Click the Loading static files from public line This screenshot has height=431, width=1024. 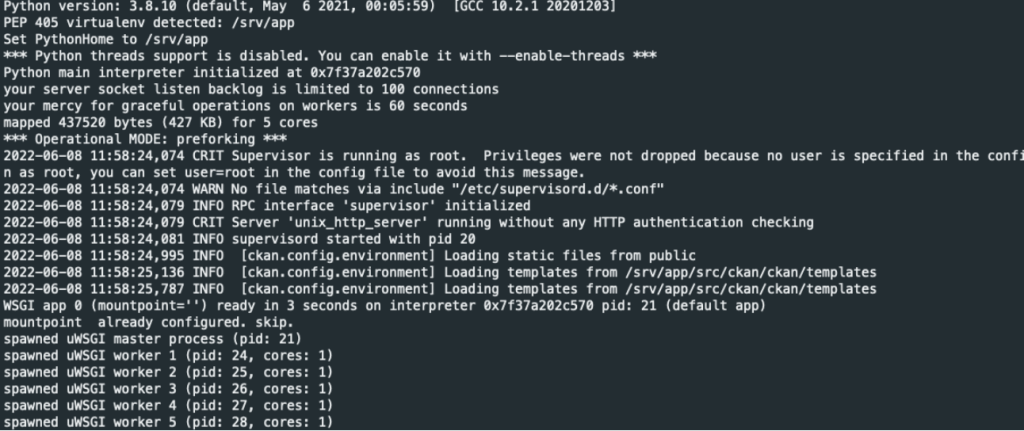point(349,255)
